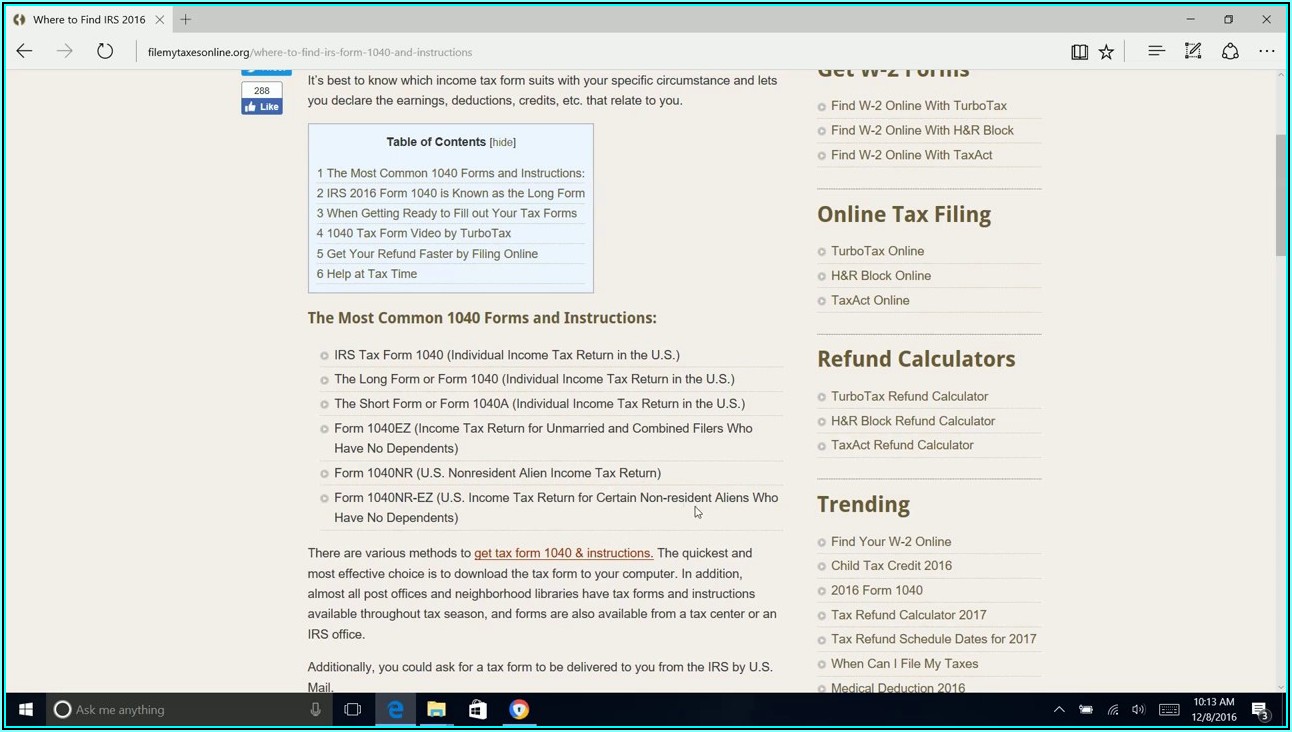This screenshot has width=1292, height=732.
Task: Open Reading view book icon
Action: 1079,52
